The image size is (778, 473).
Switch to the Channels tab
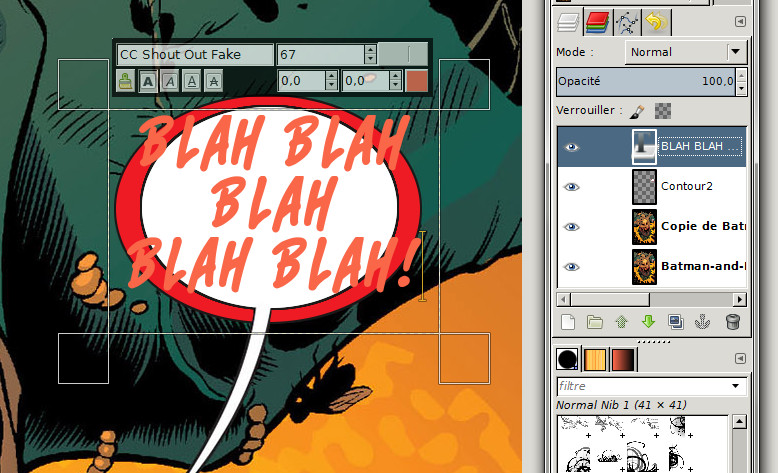[x=597, y=22]
